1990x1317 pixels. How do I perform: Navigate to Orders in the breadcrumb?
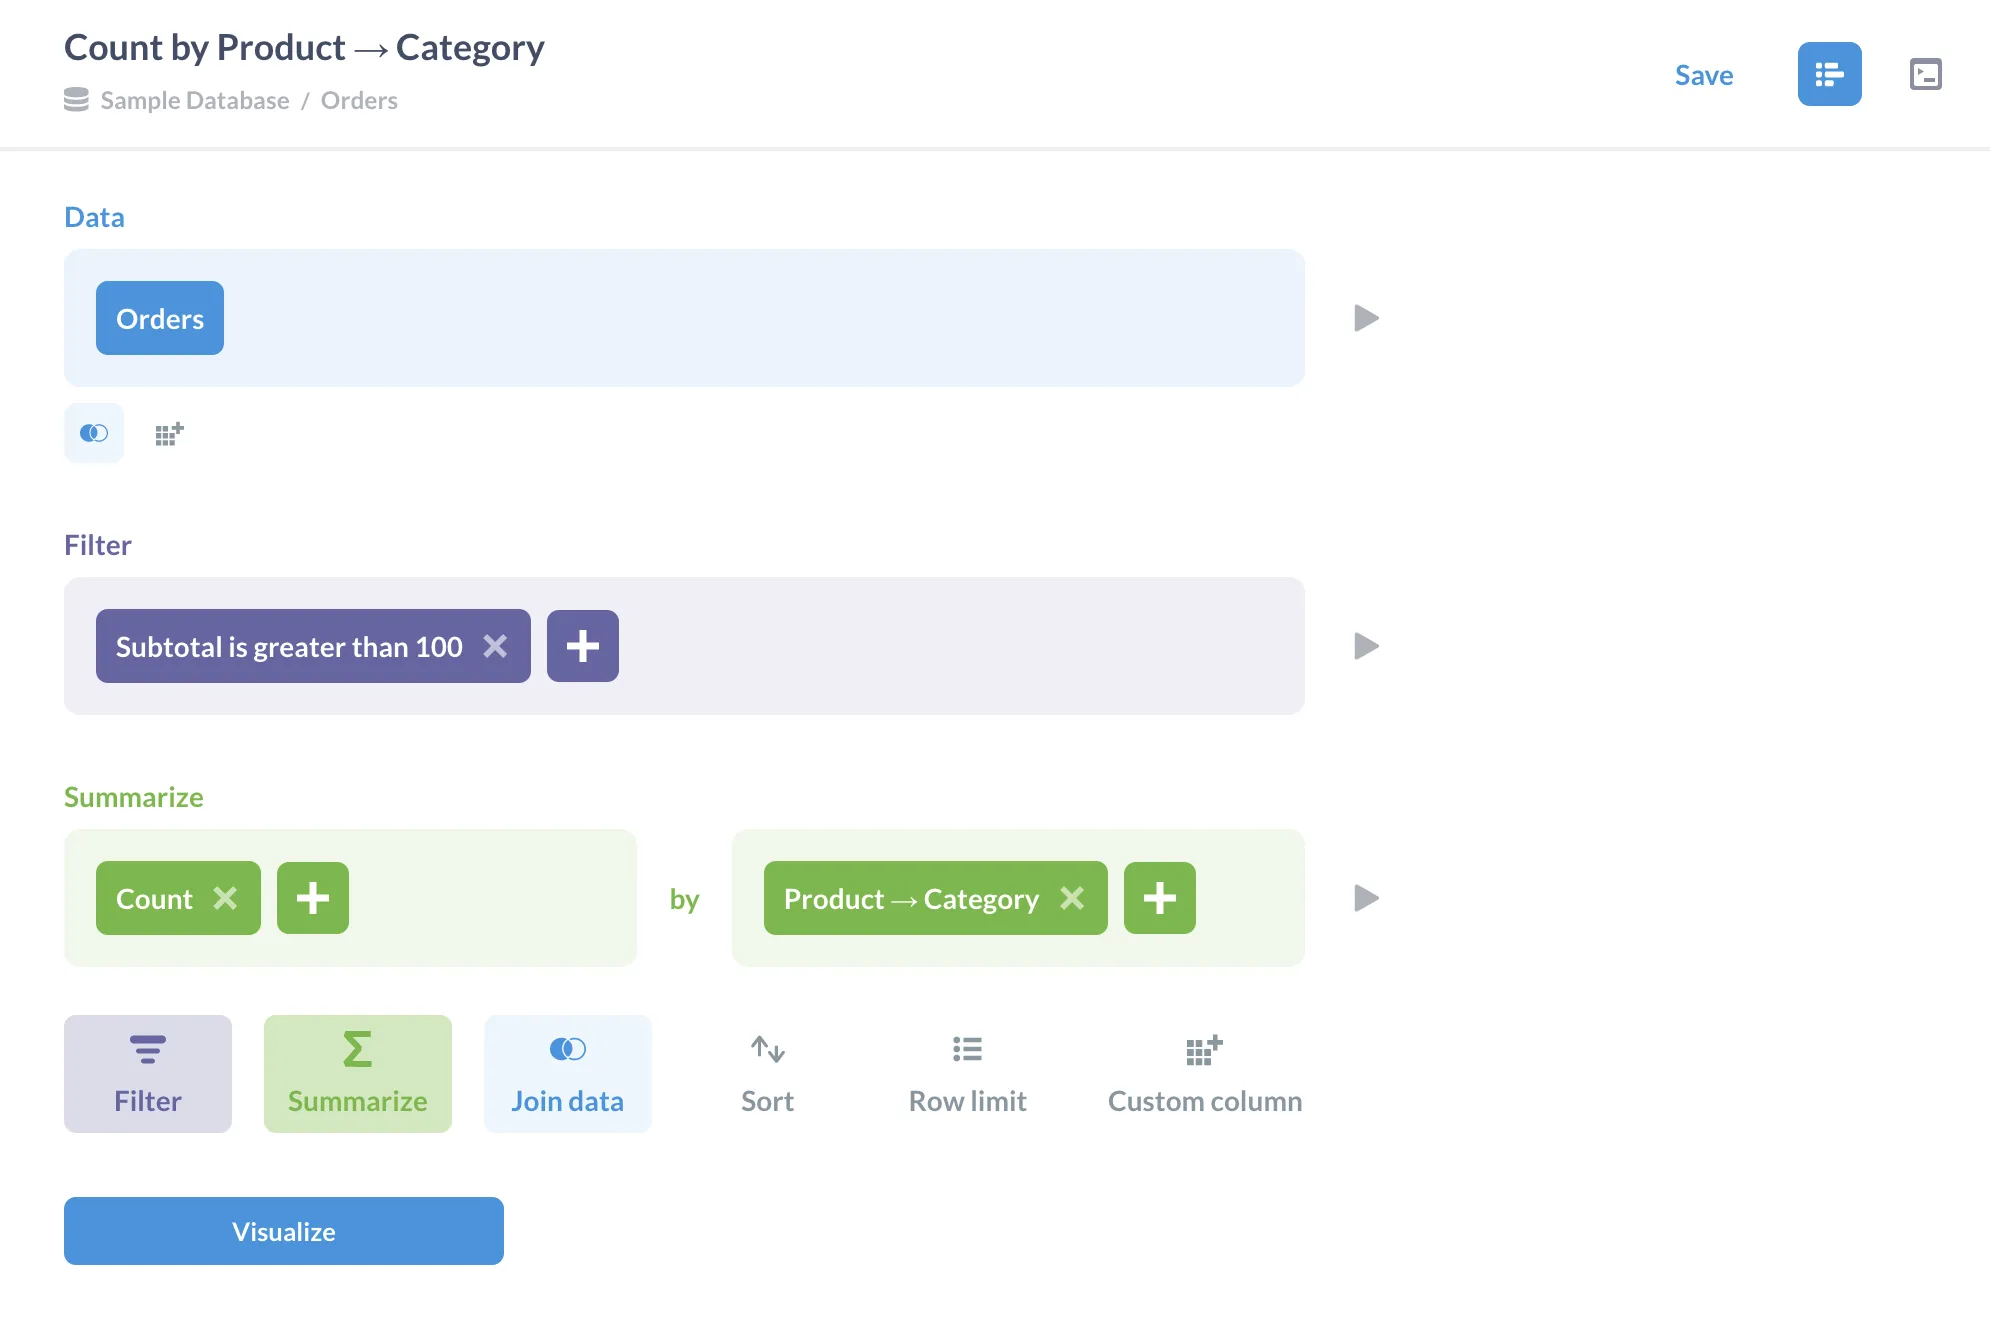359,99
